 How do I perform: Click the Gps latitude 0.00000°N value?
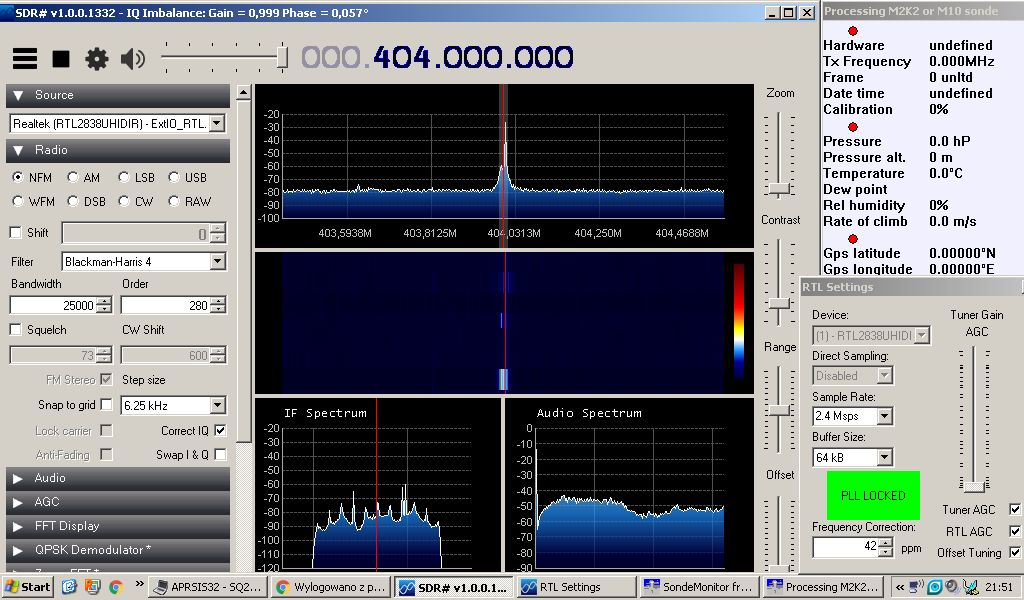(962, 253)
